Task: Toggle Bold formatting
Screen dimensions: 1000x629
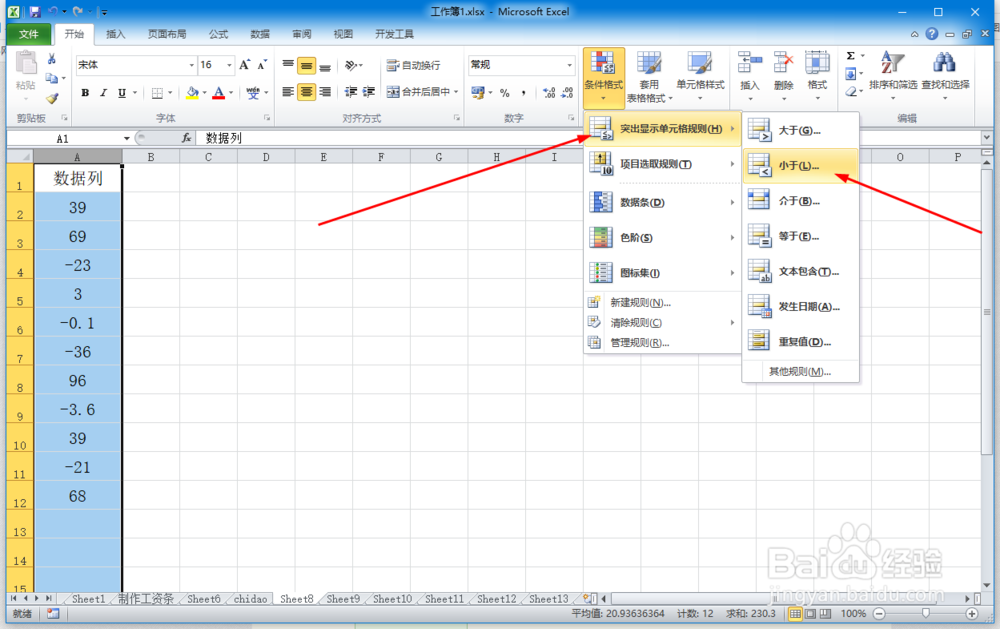Action: coord(85,92)
